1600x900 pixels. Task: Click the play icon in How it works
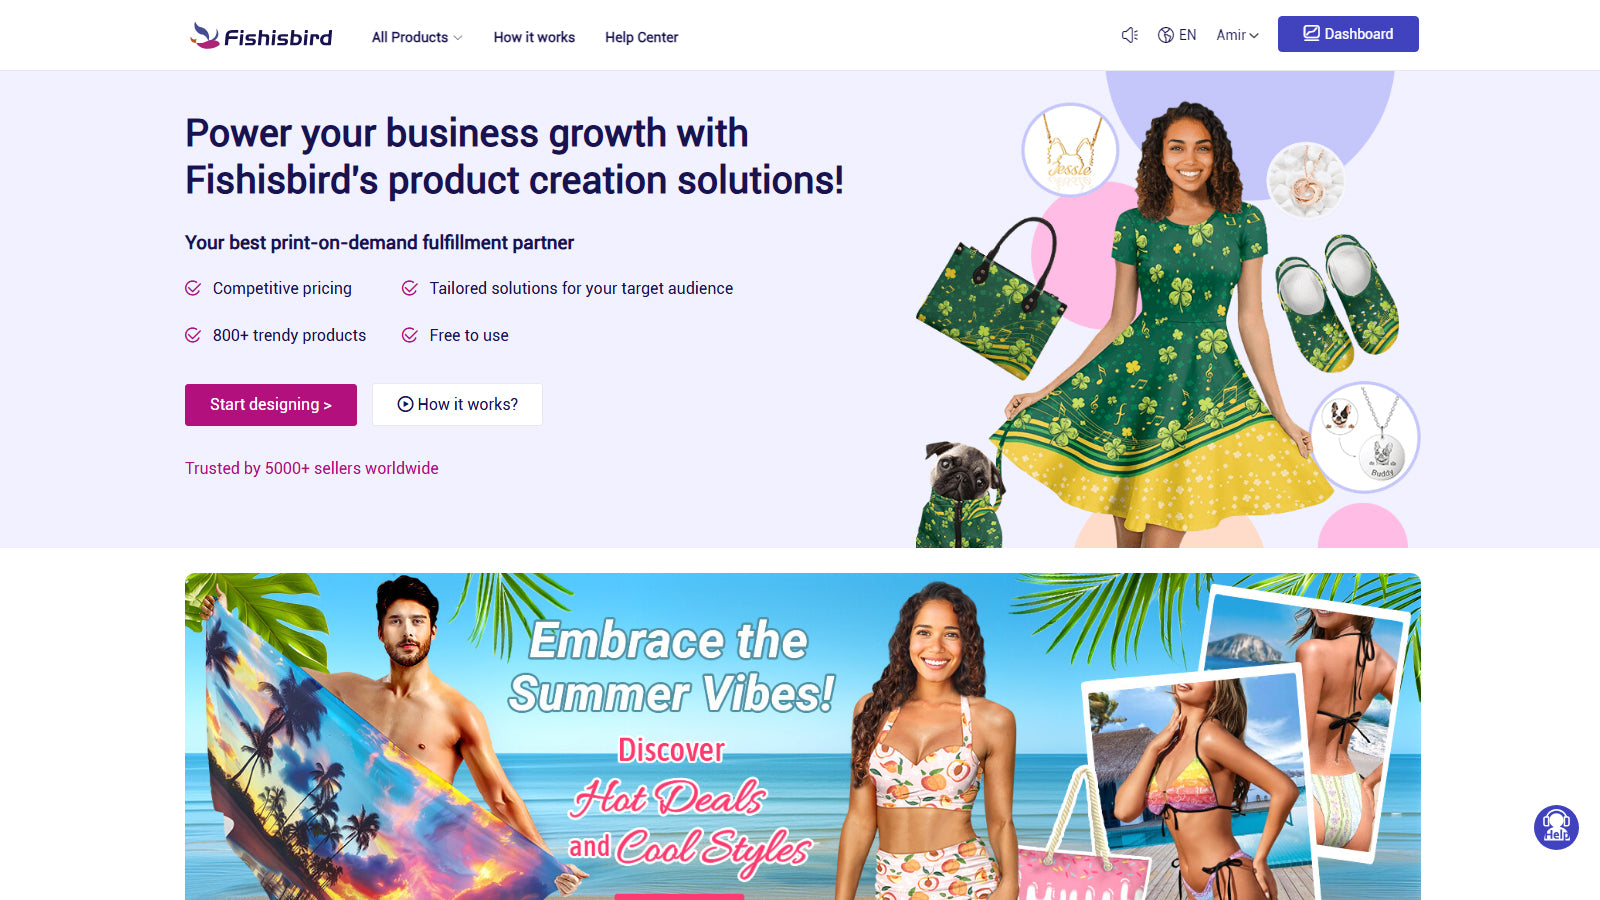pos(405,404)
